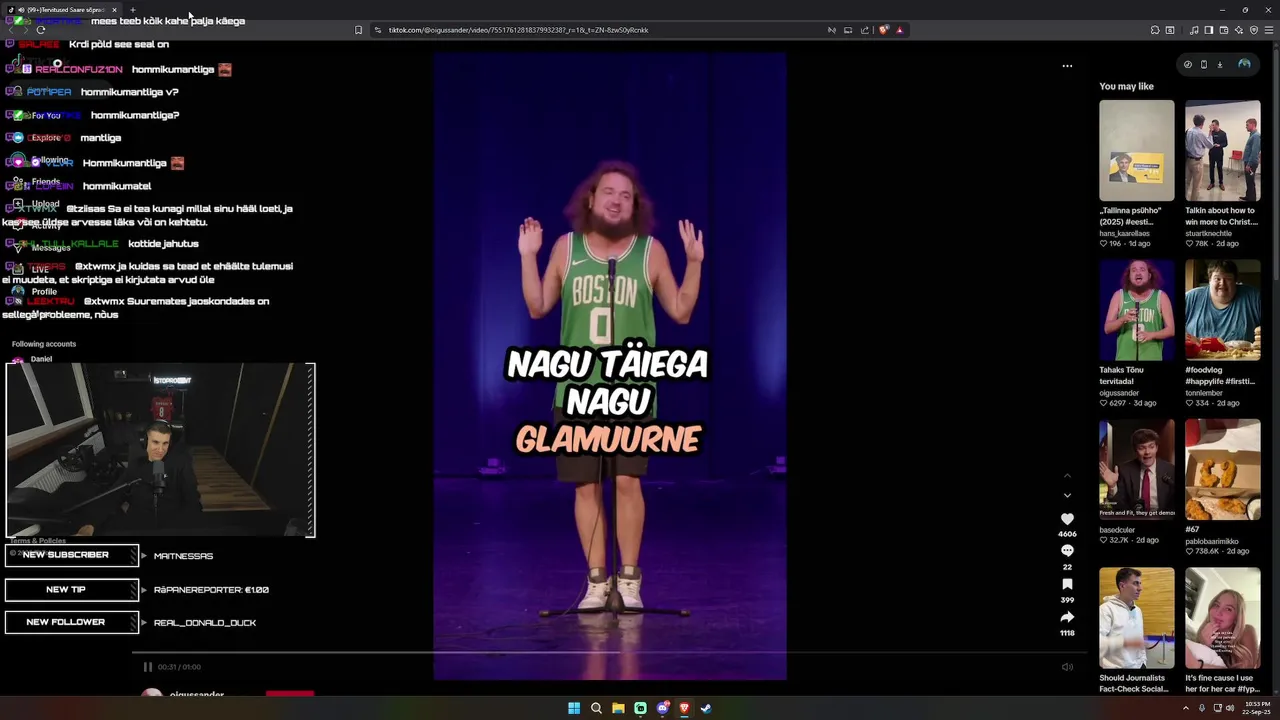Mute the tab via its speaker icon
Screen dimensions: 1280x720
[21, 10]
